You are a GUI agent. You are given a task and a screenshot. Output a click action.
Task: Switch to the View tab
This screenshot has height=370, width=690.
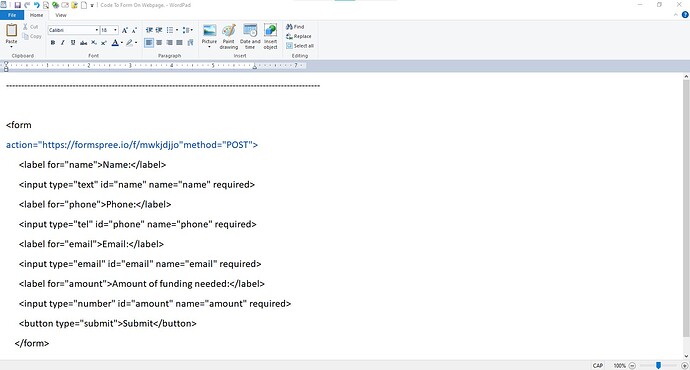click(61, 15)
